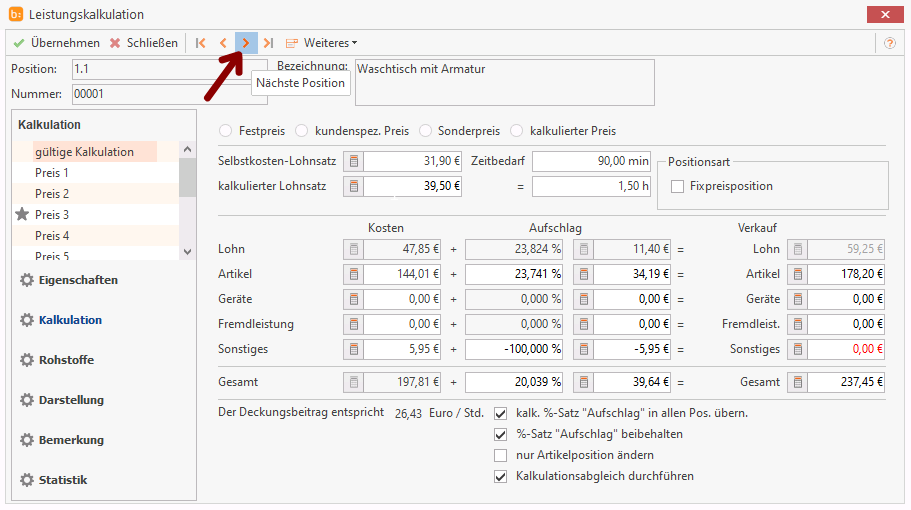911x510 pixels.
Task: Select the Festpreis radio button
Action: (225, 131)
